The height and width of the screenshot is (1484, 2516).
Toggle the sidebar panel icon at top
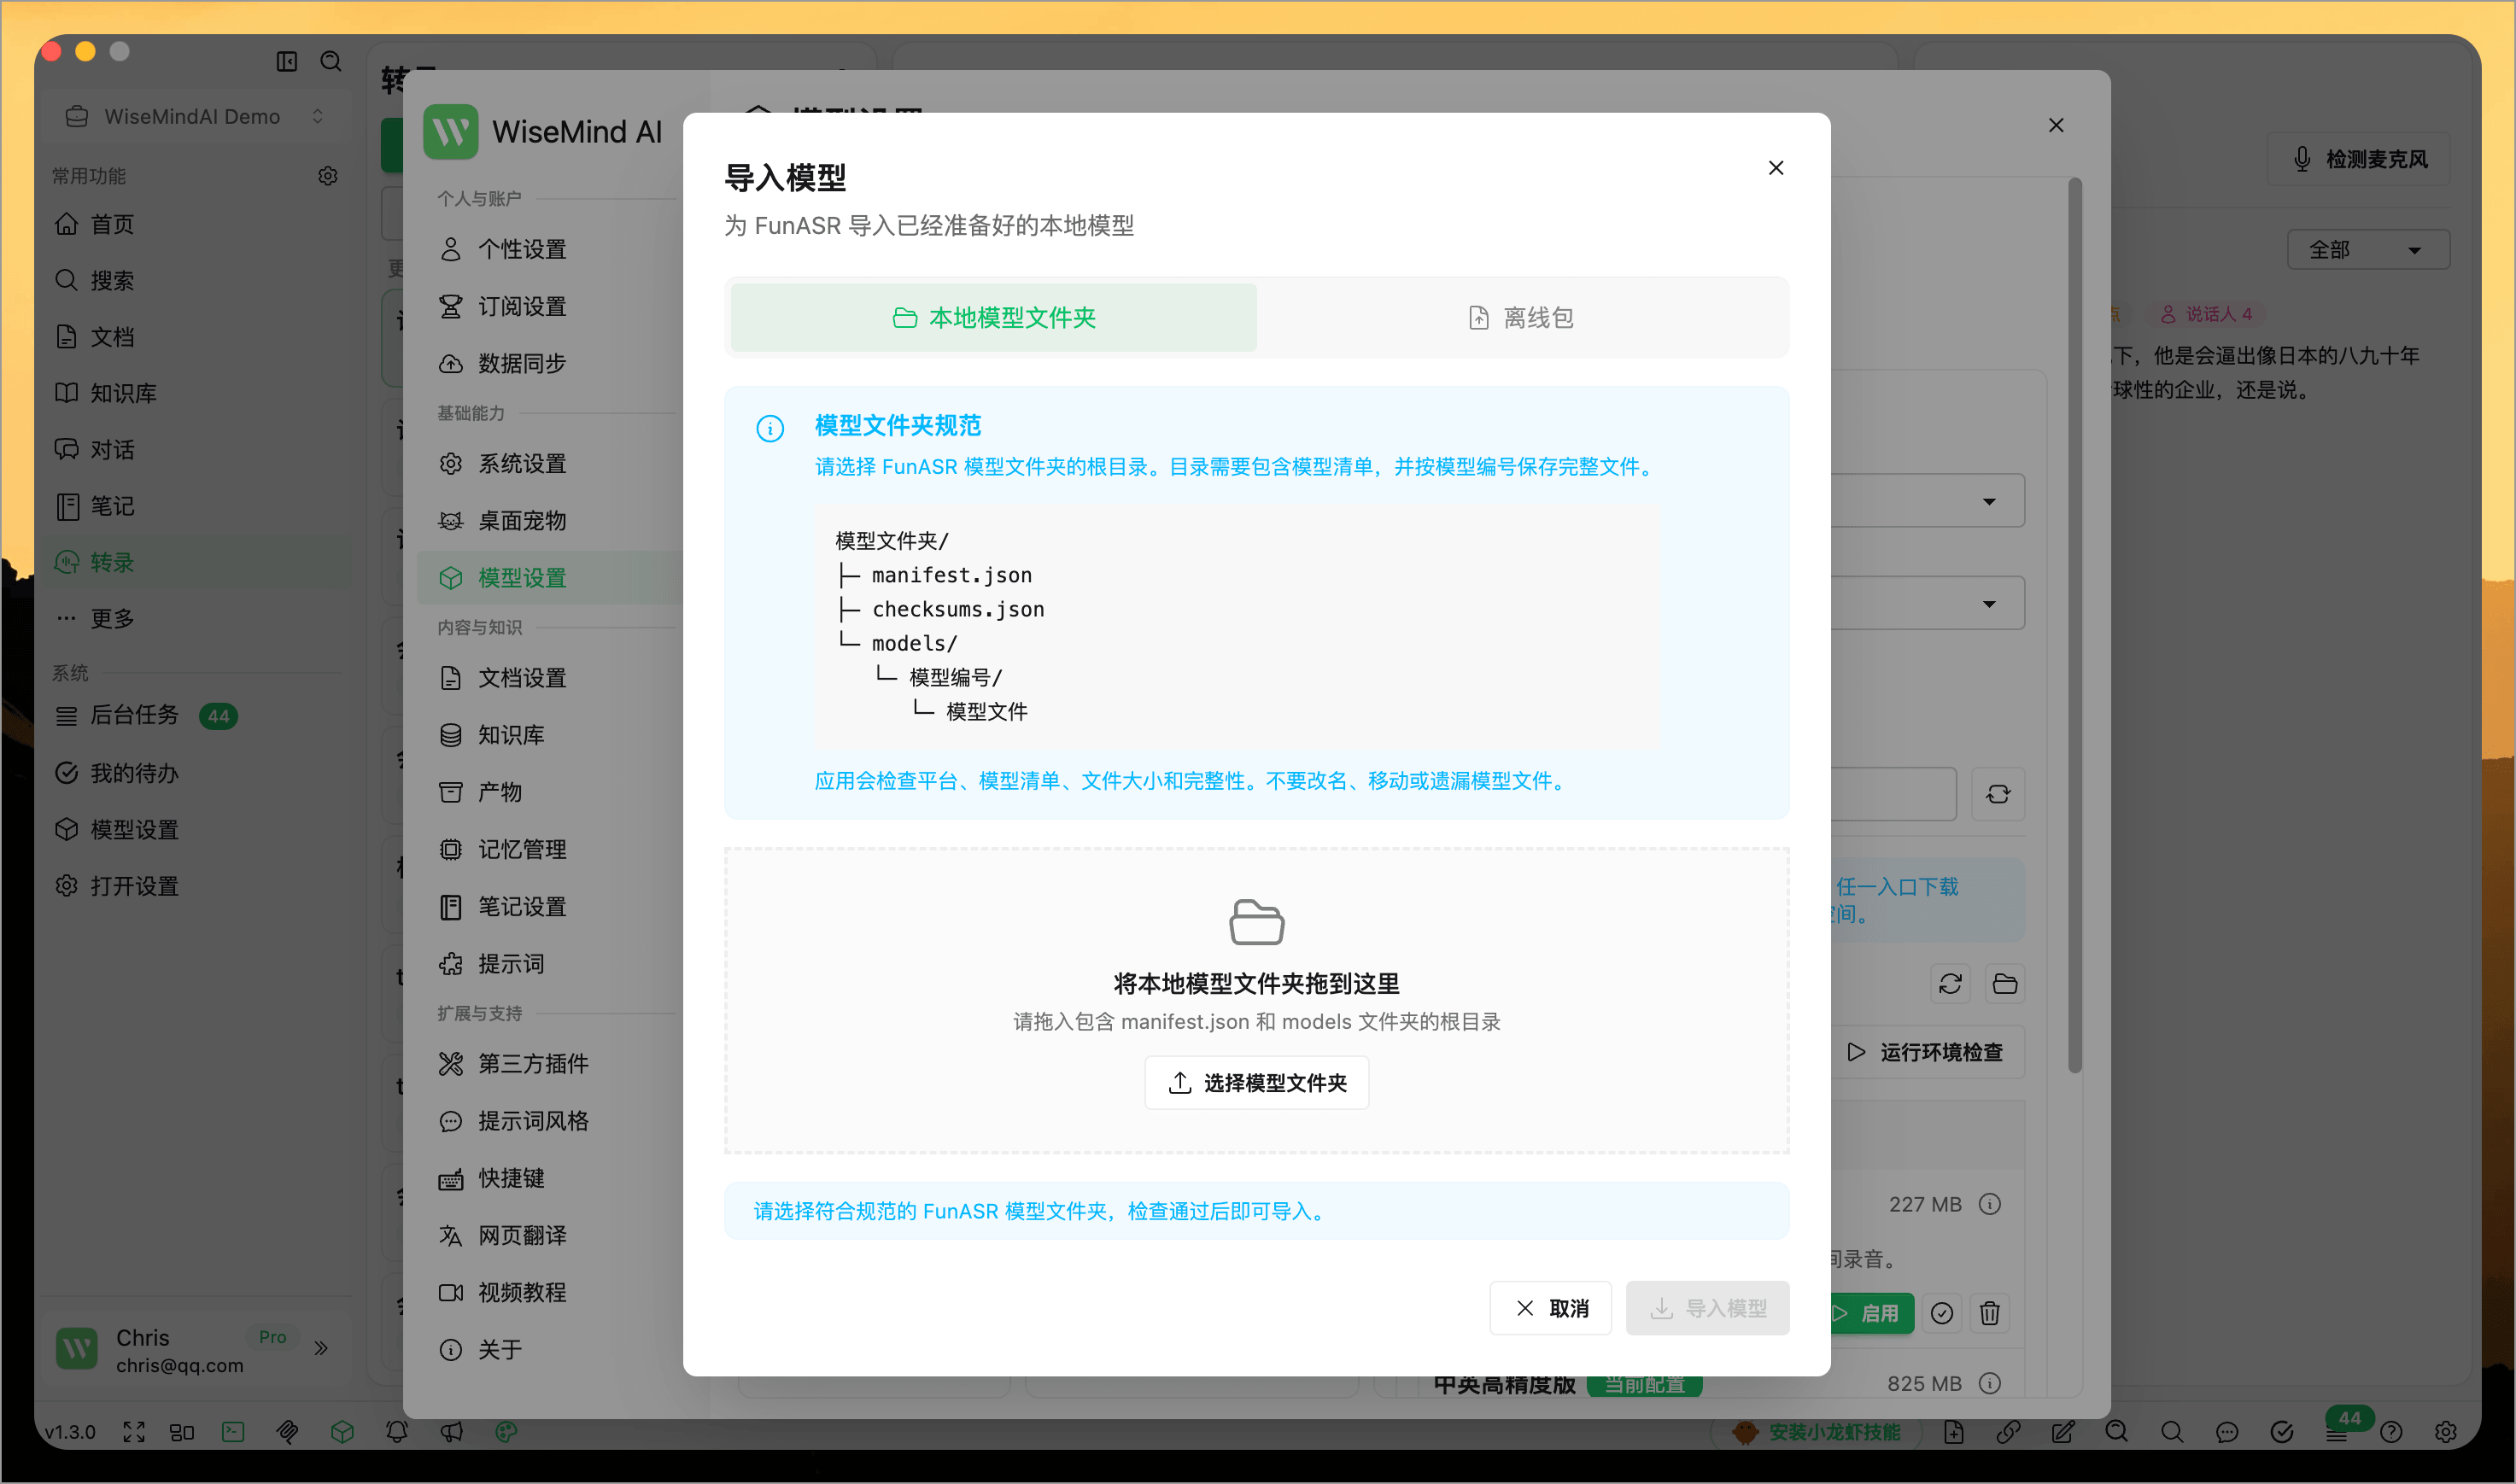(x=287, y=62)
